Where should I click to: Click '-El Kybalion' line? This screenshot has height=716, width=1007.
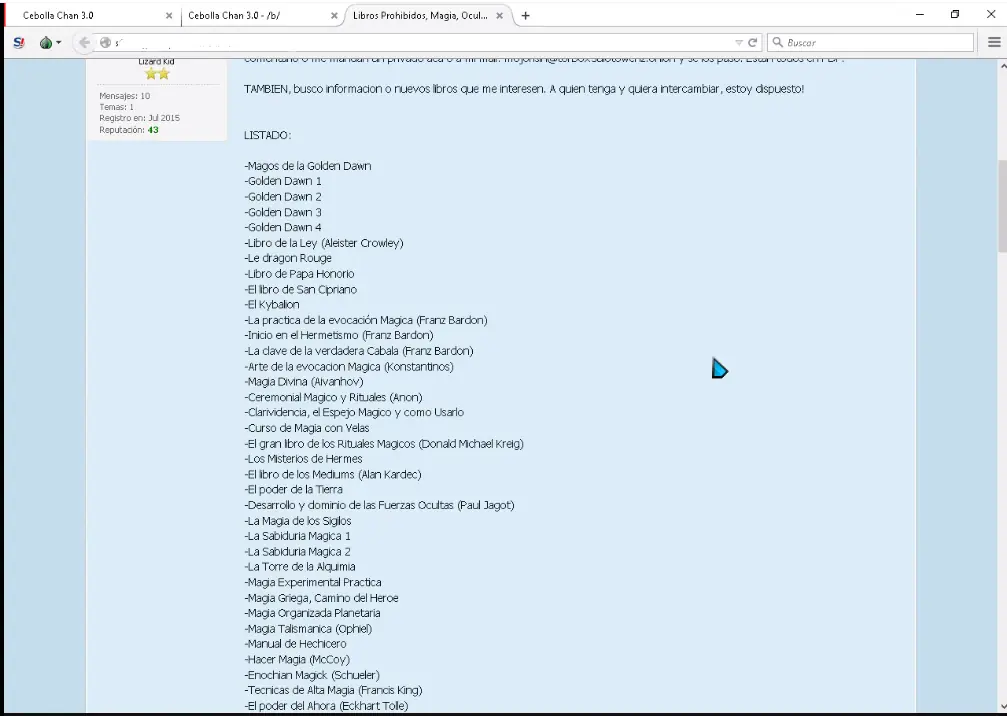pos(272,304)
